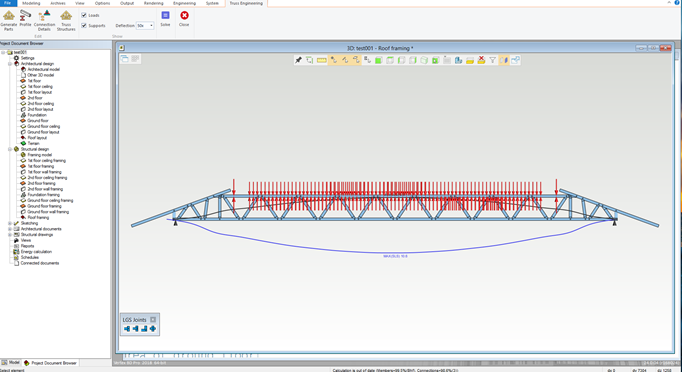Select the Framing model tree item
The height and width of the screenshot is (372, 682).
(40, 155)
